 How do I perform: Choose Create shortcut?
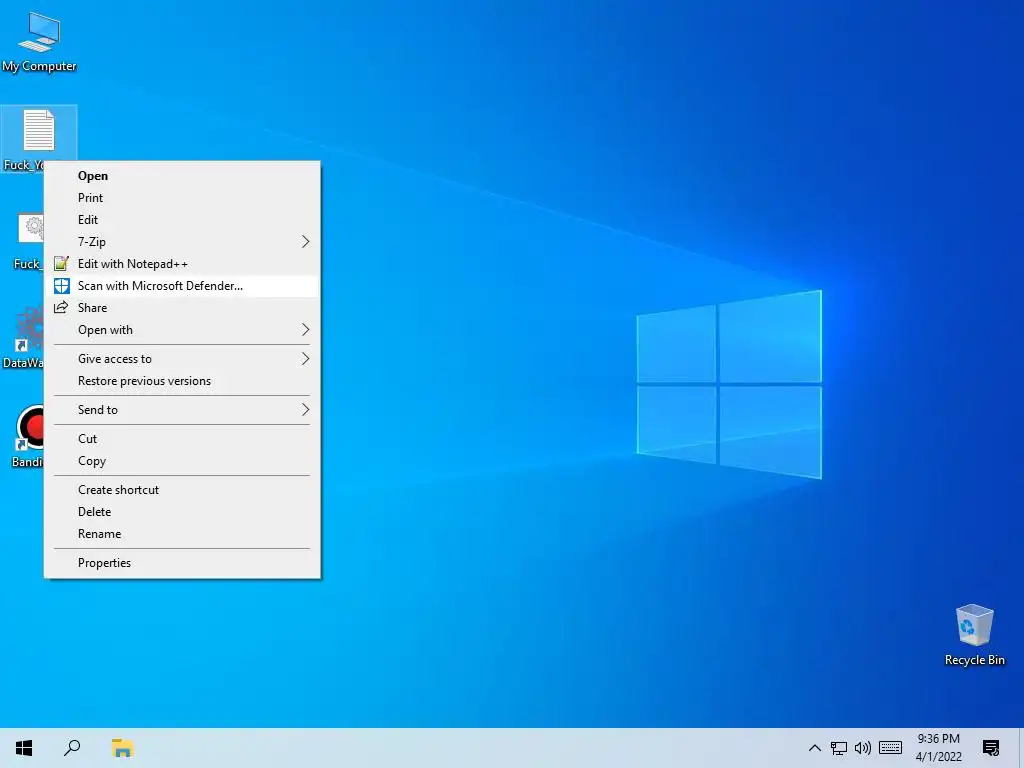pyautogui.click(x=182, y=490)
